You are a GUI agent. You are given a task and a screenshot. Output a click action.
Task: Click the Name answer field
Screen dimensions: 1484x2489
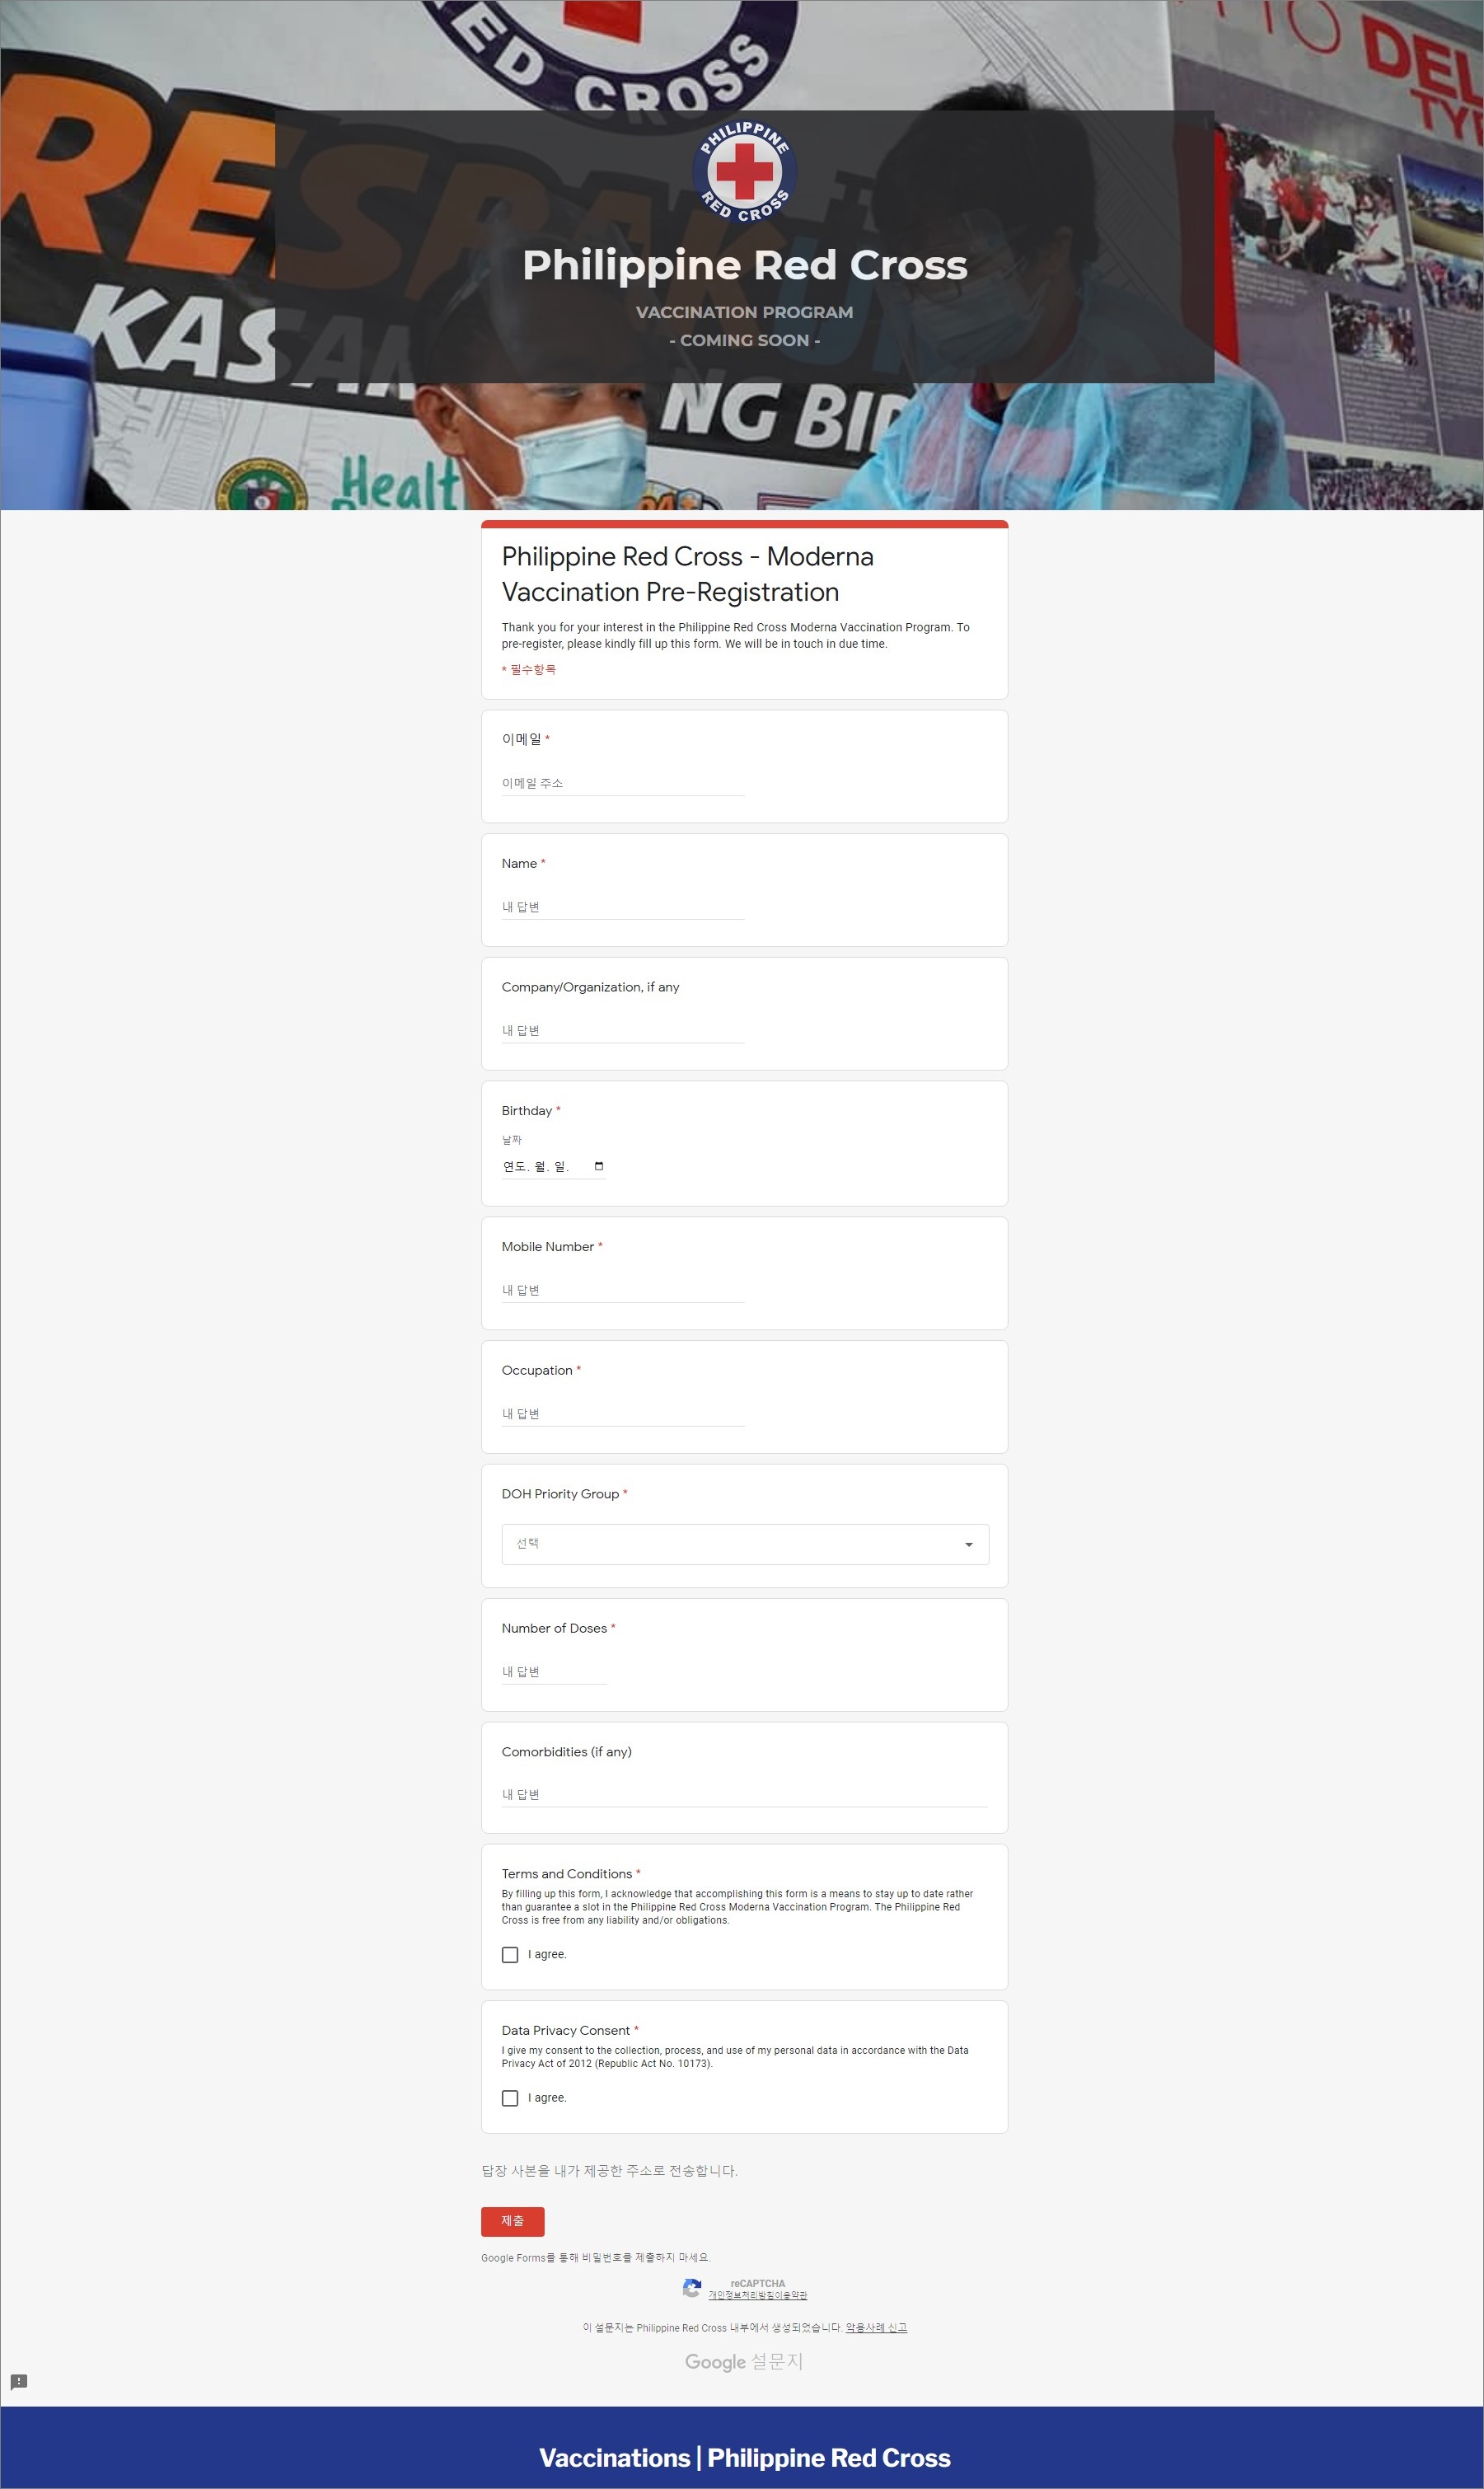(623, 907)
